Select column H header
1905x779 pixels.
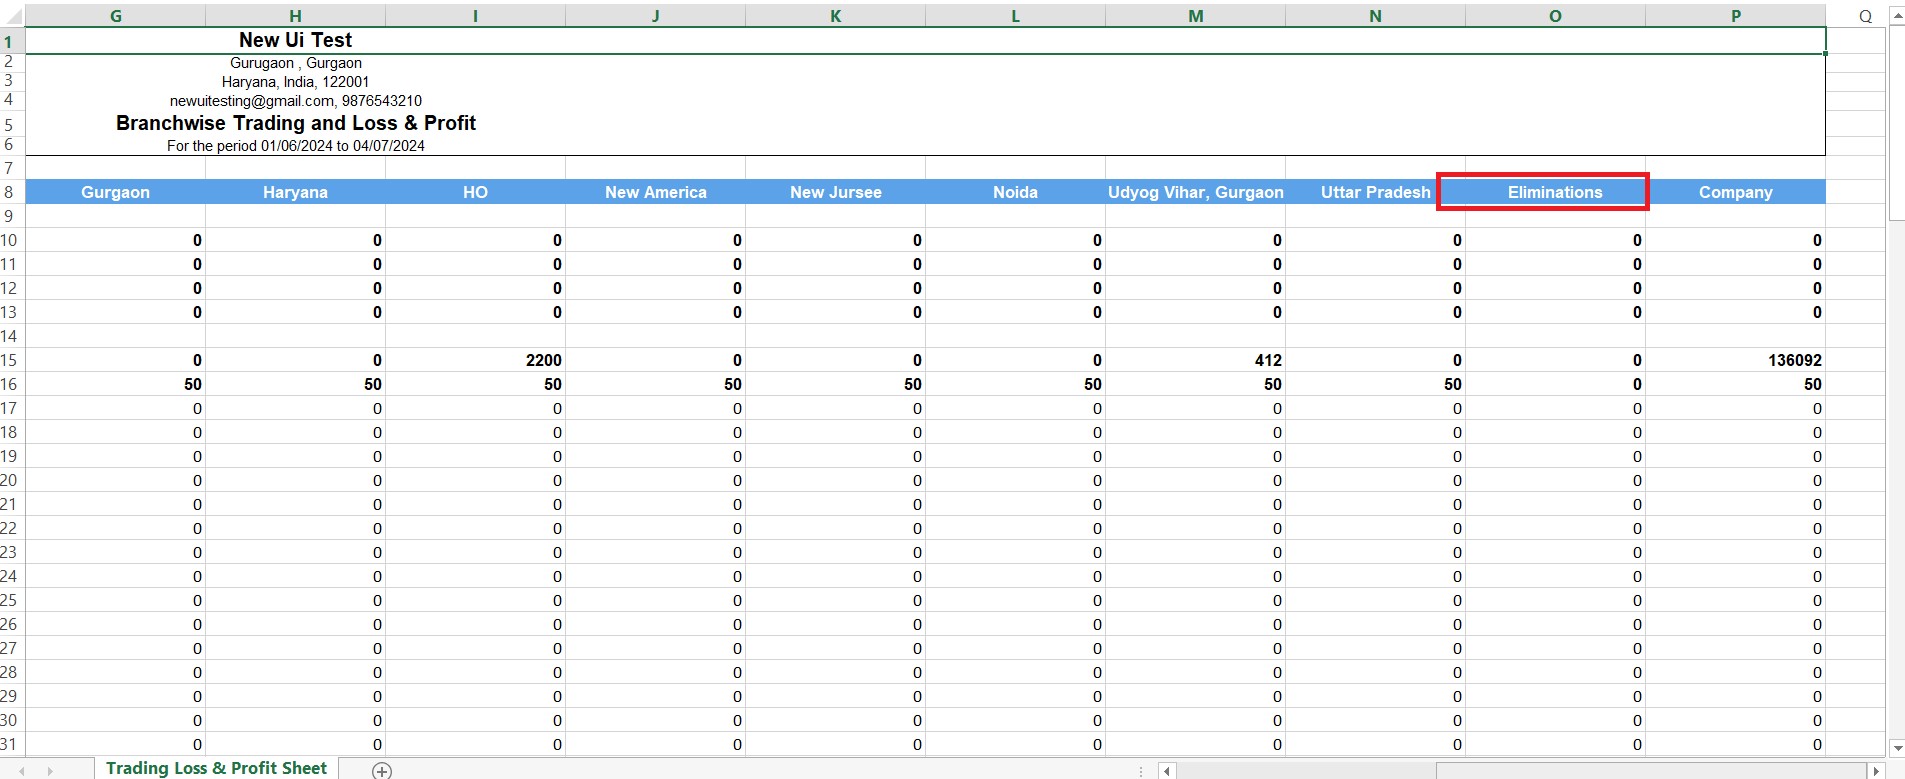tap(295, 16)
